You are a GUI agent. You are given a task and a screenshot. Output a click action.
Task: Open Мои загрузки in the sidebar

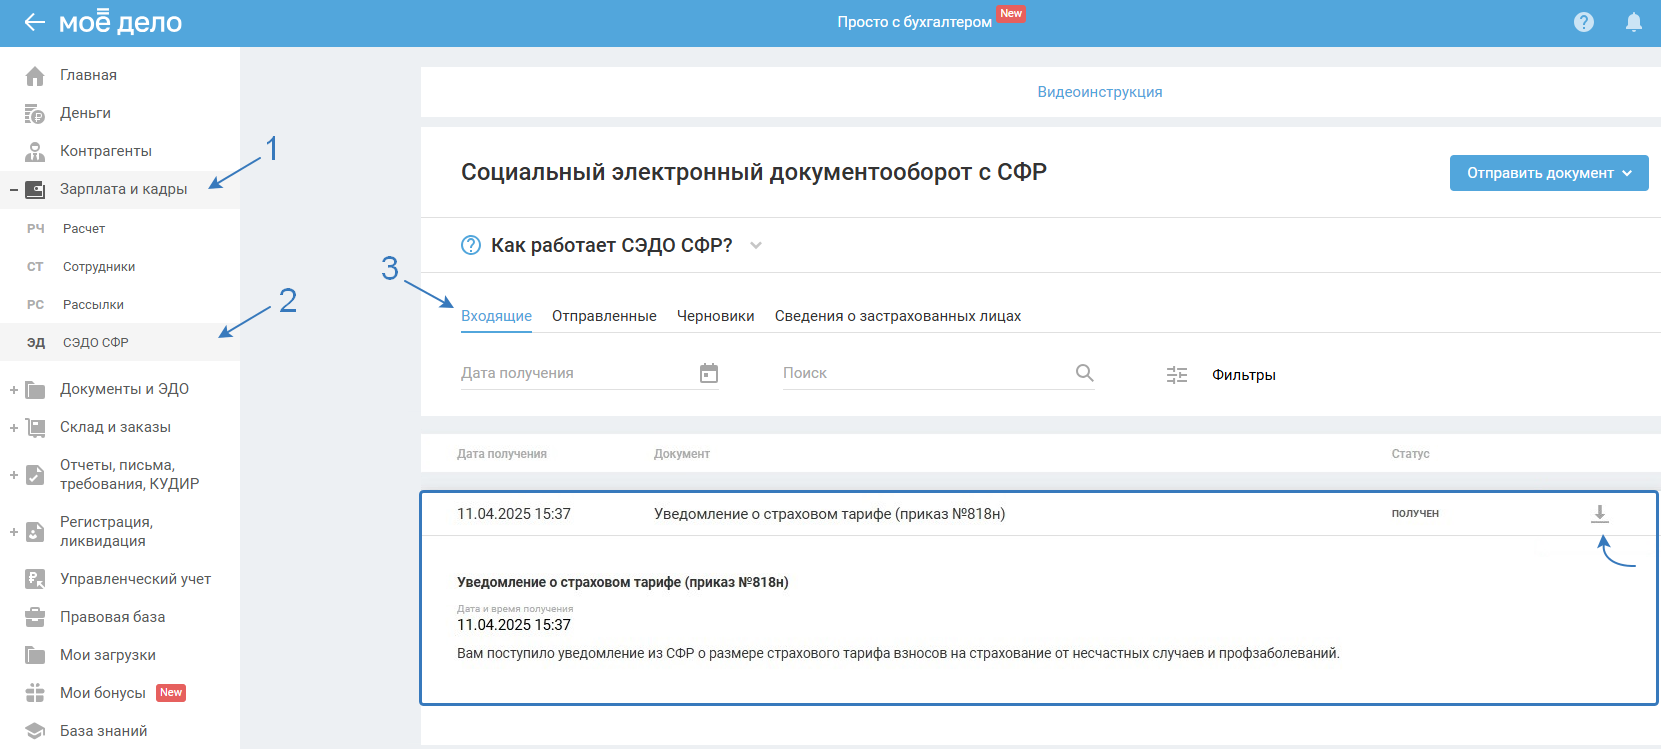coord(108,655)
